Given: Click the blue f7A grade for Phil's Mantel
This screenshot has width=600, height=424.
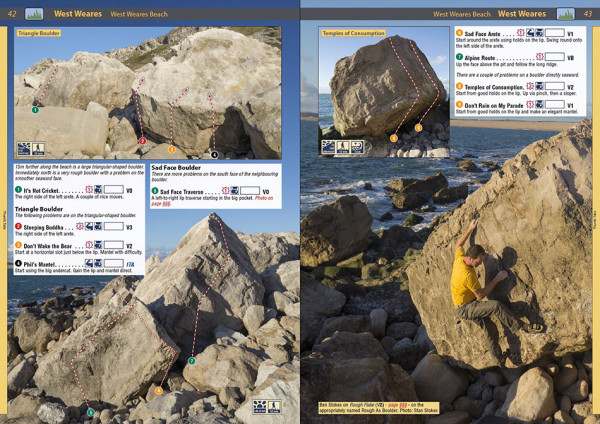Looking at the screenshot, I should coord(130,264).
